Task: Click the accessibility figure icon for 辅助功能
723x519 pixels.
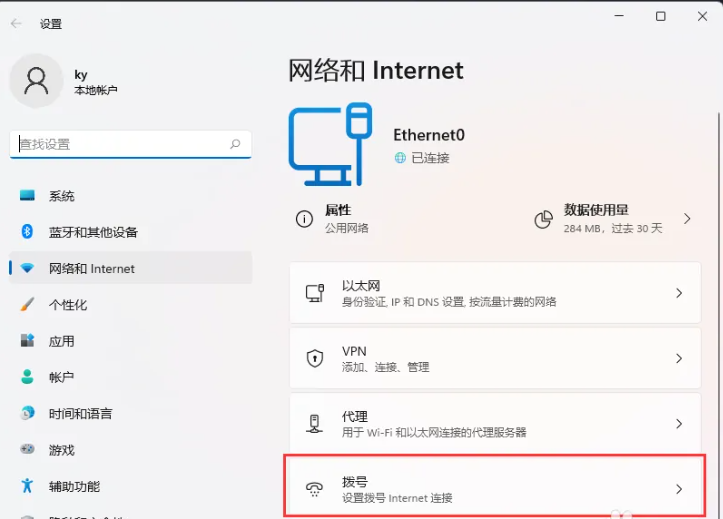Action: [x=27, y=485]
